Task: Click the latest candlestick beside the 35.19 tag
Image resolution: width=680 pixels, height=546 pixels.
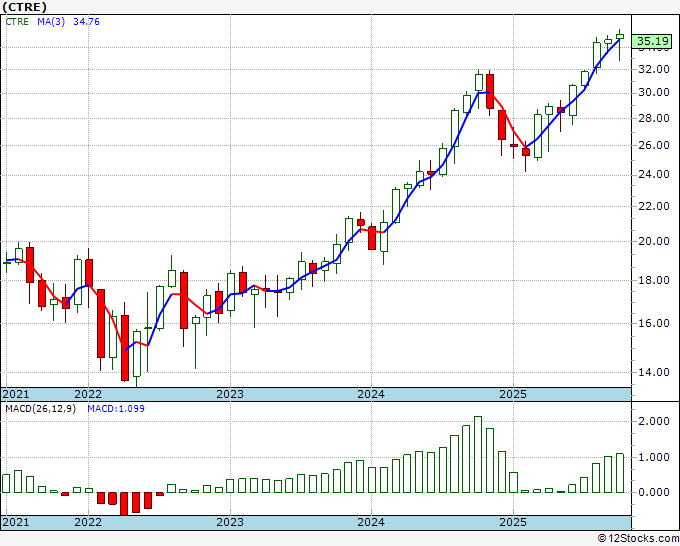Action: click(620, 45)
